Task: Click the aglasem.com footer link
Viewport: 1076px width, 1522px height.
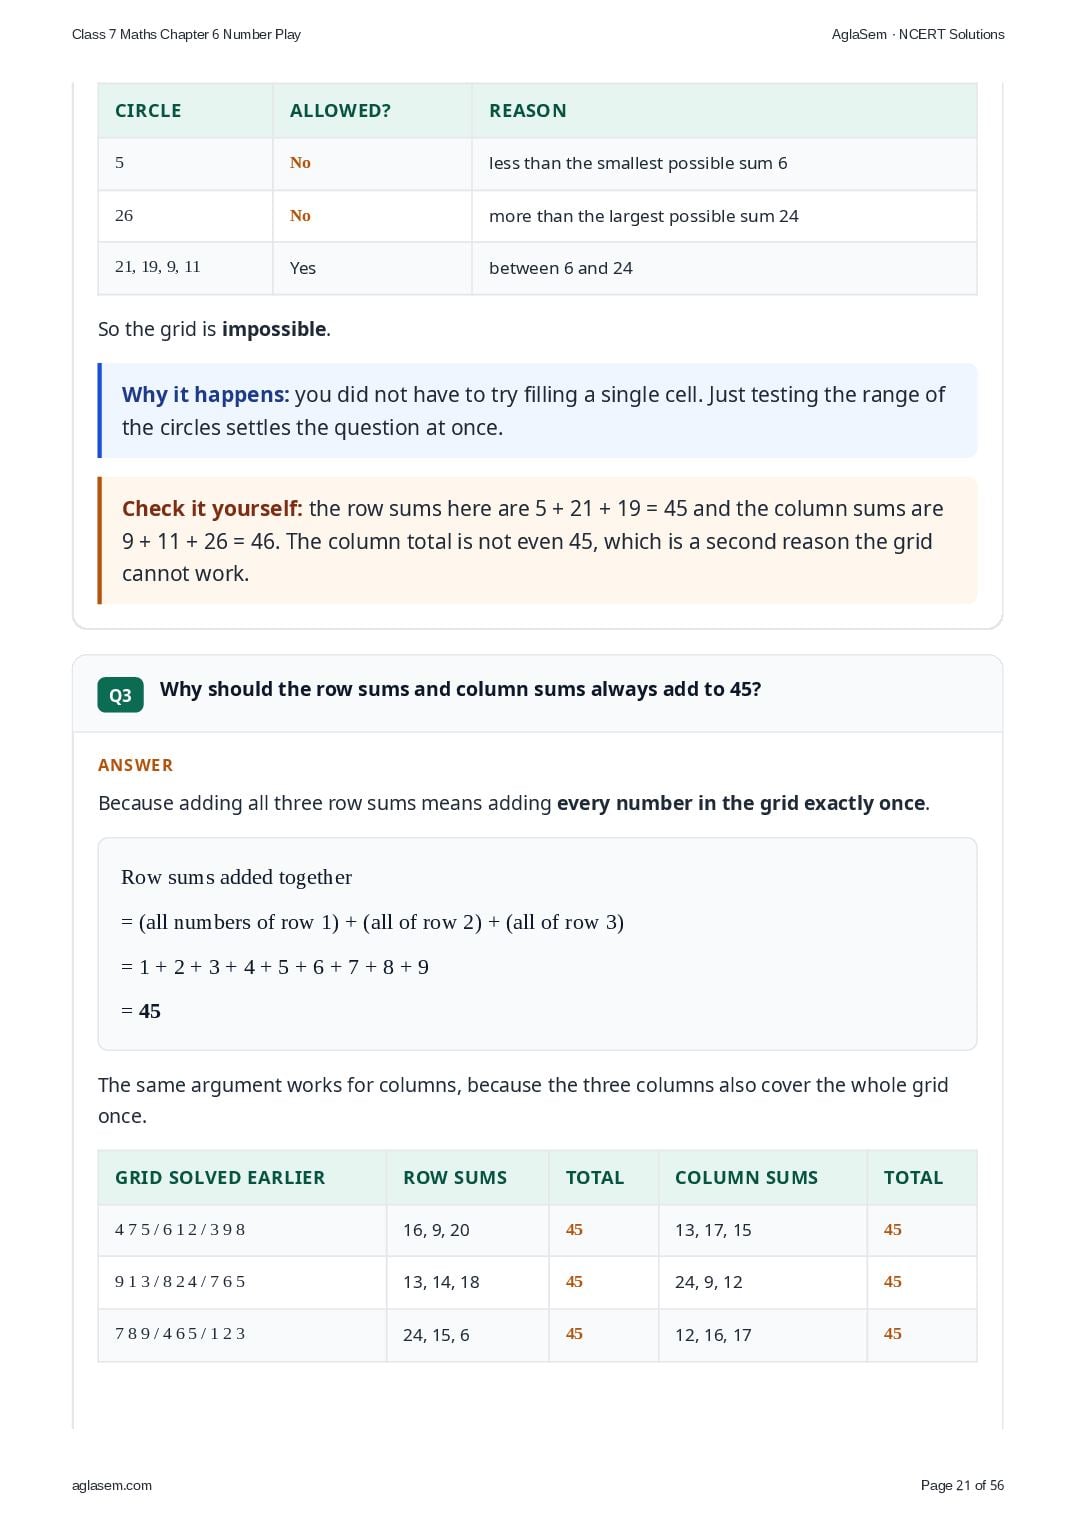Action: tap(112, 1485)
